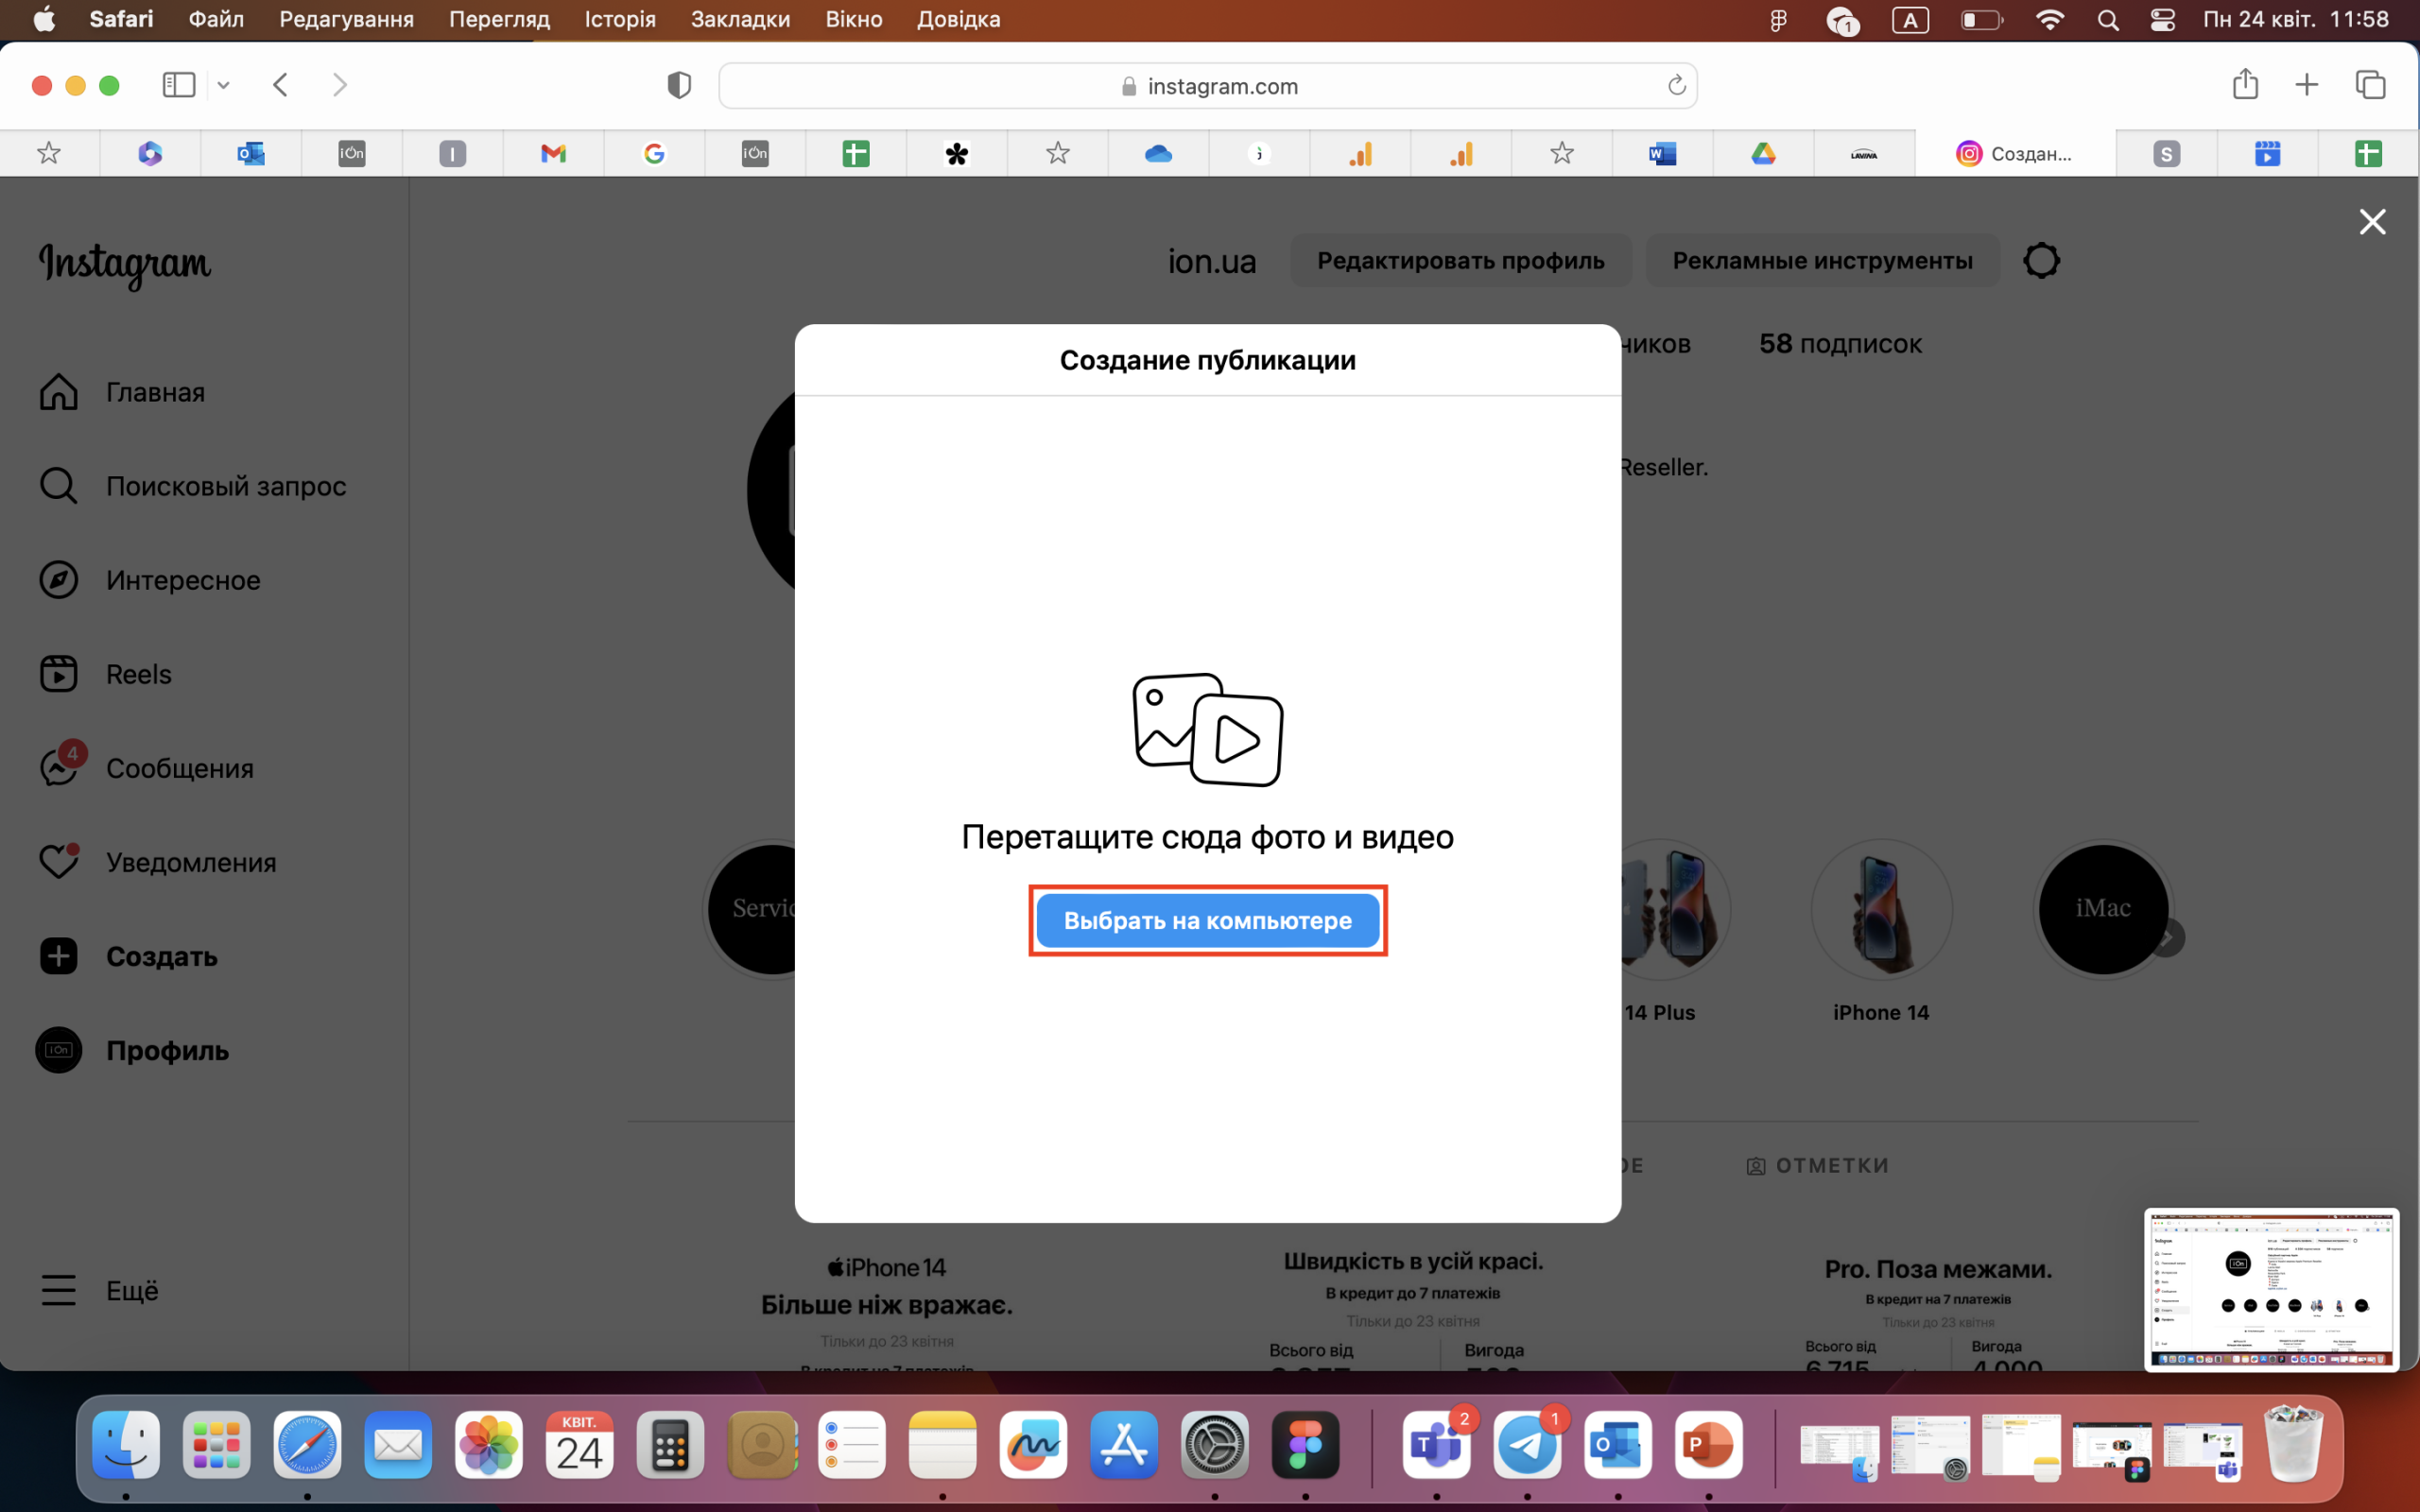Click the instagram.com address bar

coord(1207,86)
